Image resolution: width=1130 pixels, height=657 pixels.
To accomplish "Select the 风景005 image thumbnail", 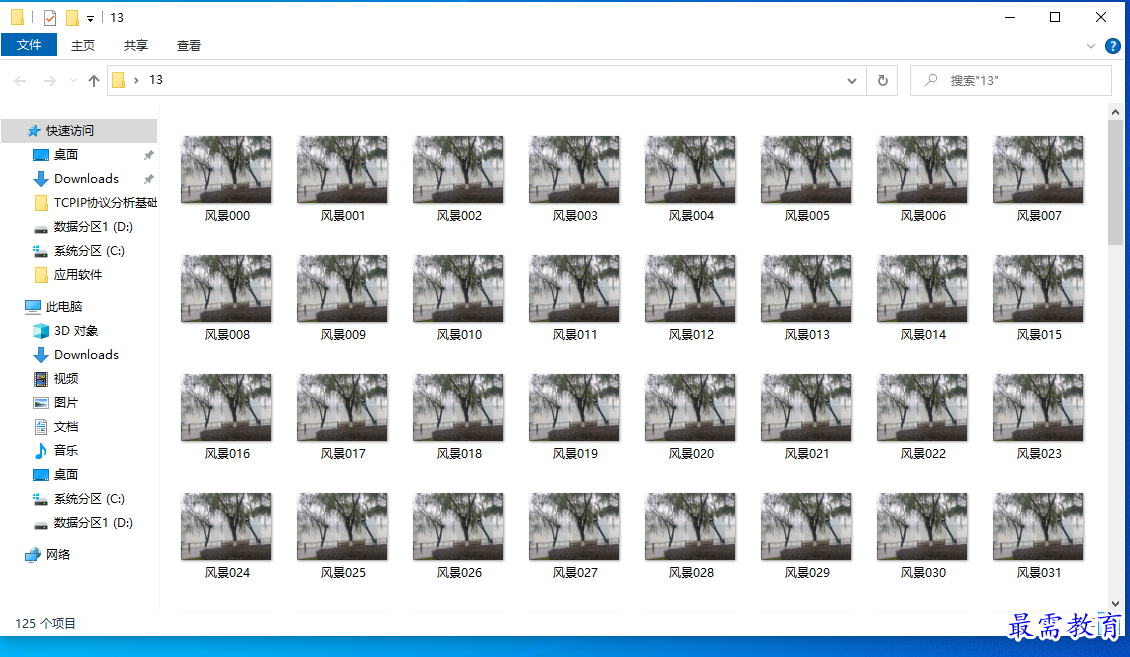I will click(806, 169).
